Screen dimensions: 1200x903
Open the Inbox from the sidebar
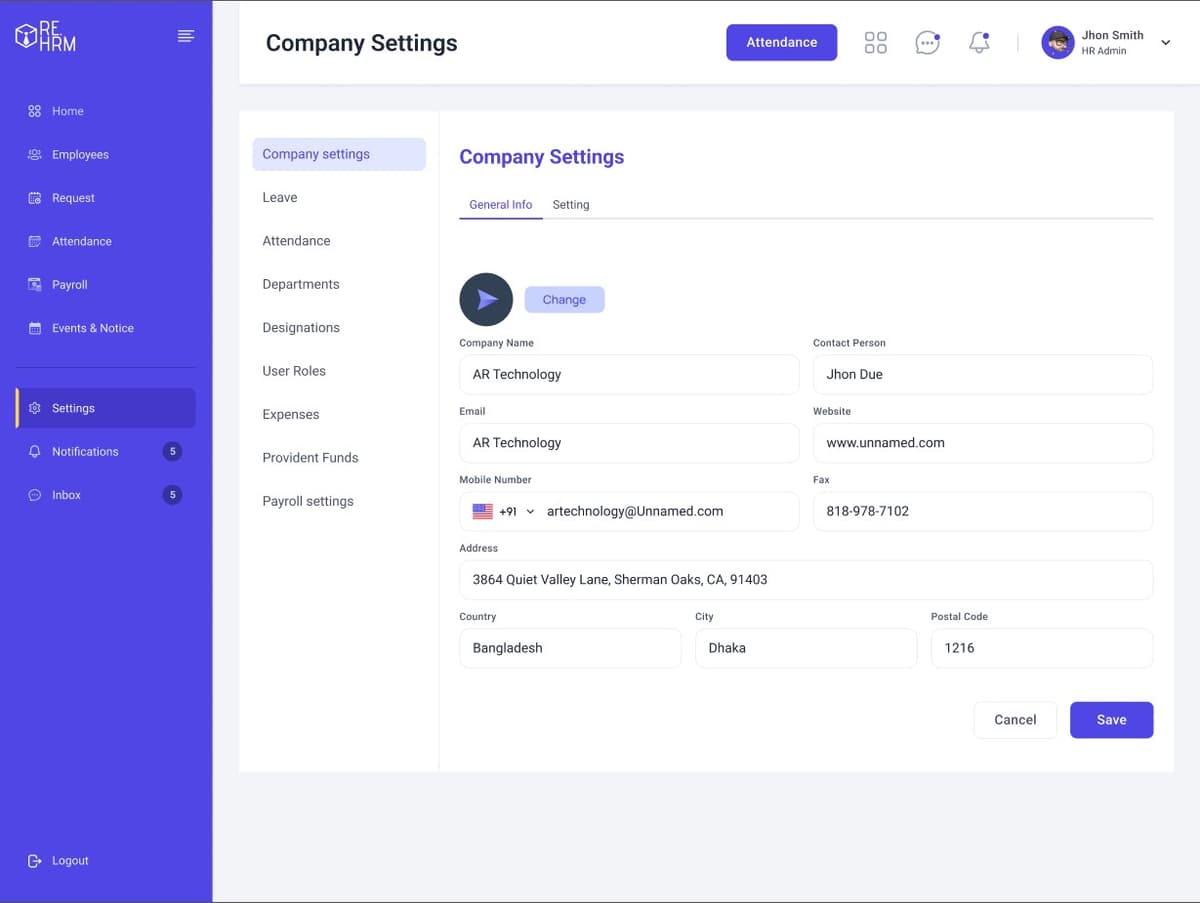68,494
